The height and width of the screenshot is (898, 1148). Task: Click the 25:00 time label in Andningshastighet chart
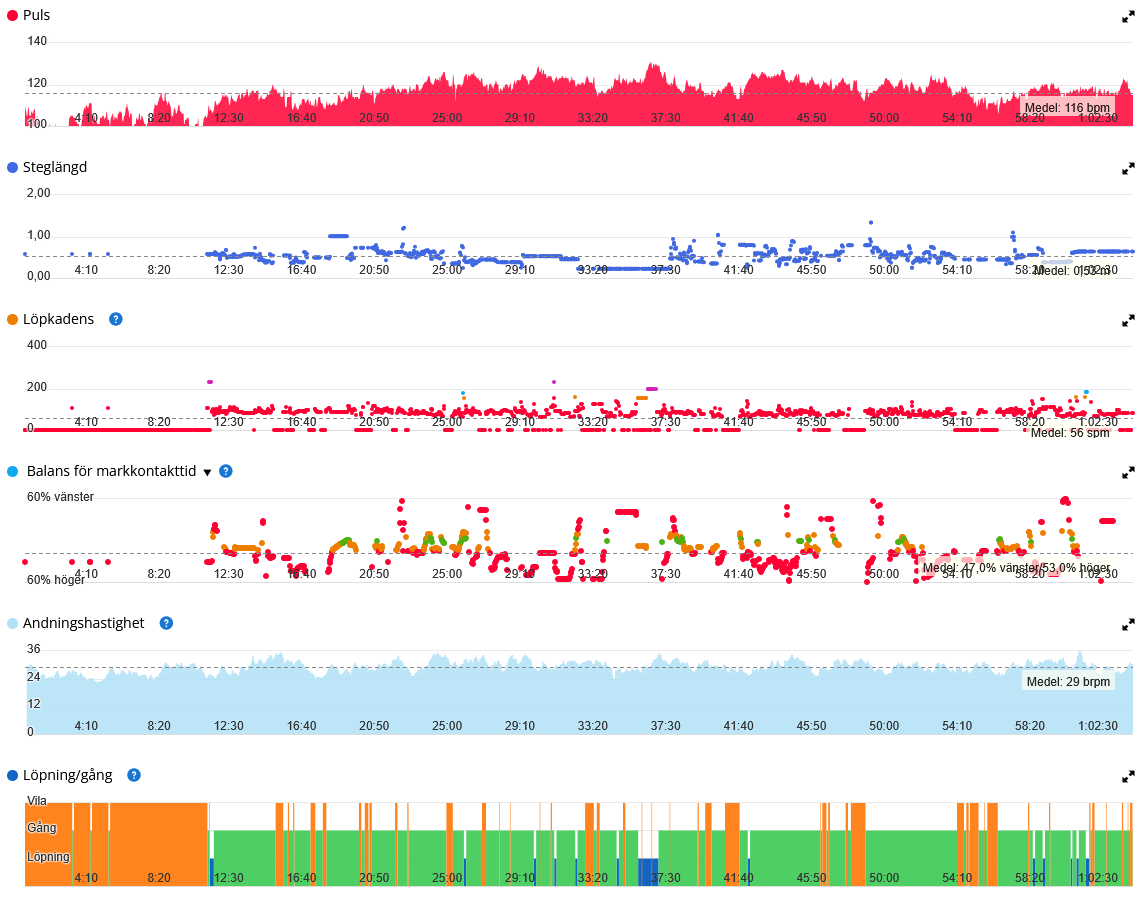447,726
